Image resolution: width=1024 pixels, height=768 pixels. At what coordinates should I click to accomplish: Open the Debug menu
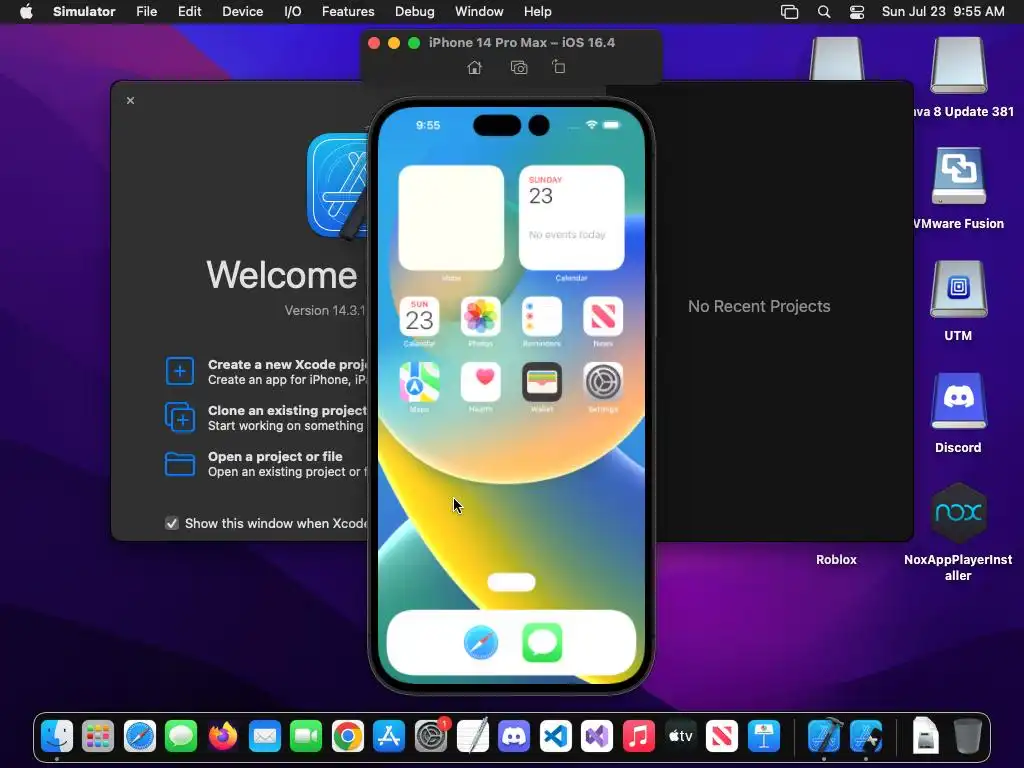415,12
